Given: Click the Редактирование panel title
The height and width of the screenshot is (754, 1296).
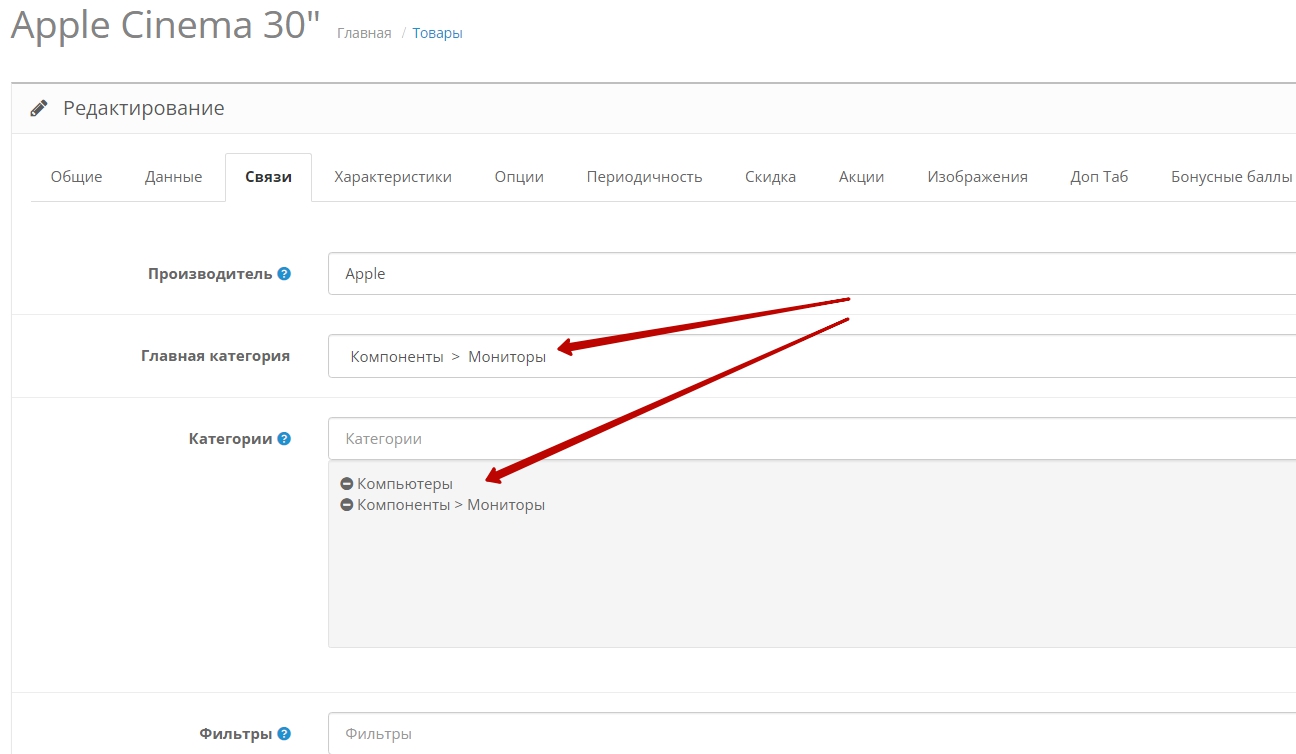Looking at the screenshot, I should pos(144,108).
